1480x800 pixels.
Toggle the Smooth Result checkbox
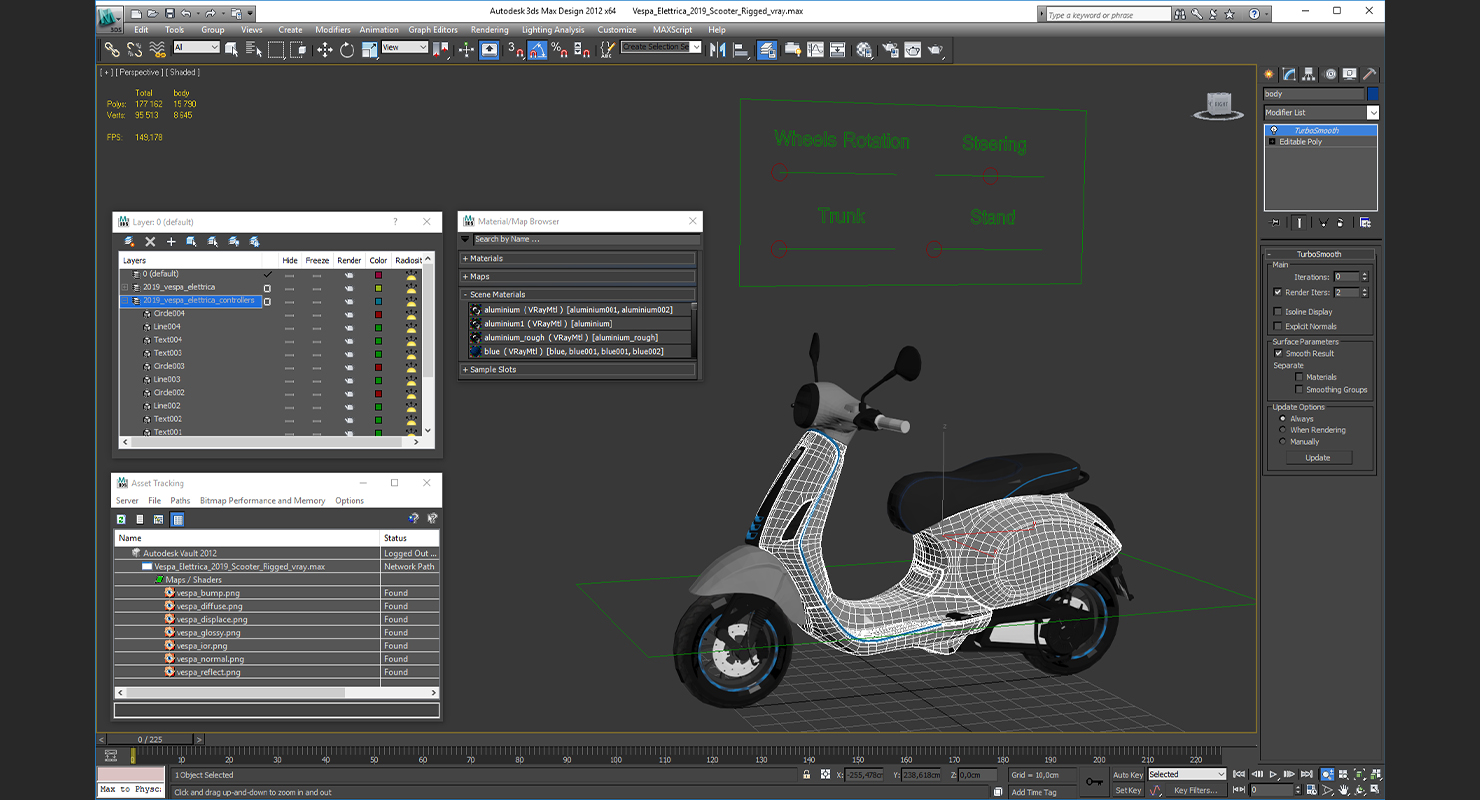tap(1278, 353)
